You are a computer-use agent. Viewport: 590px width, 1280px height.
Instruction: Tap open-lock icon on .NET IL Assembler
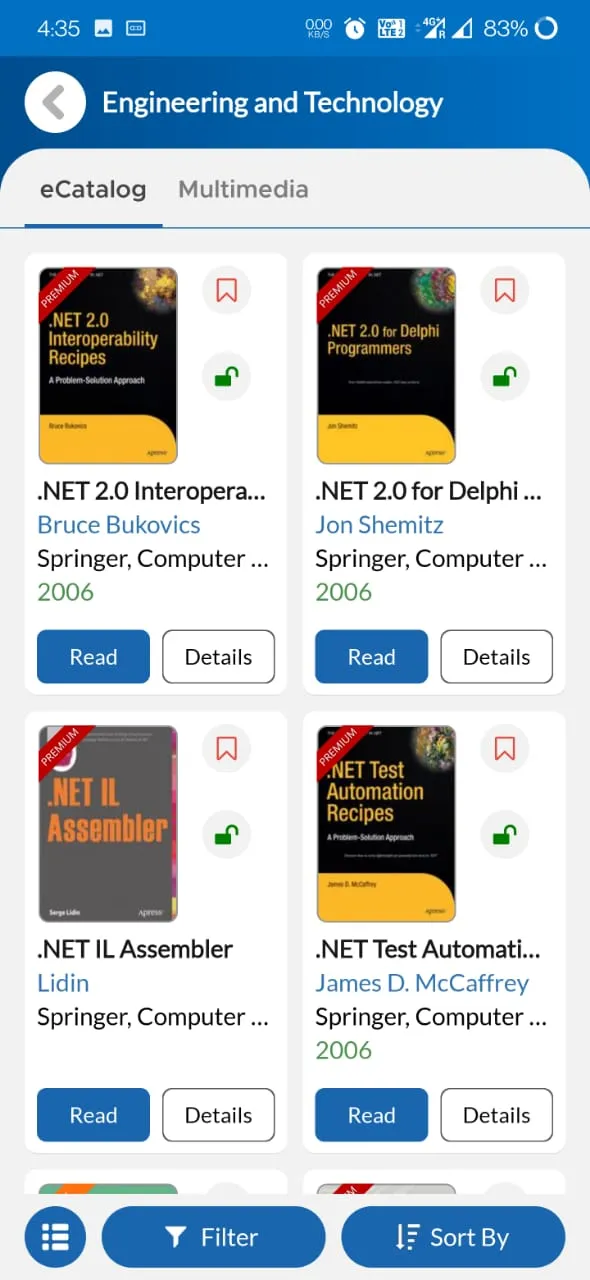click(226, 835)
